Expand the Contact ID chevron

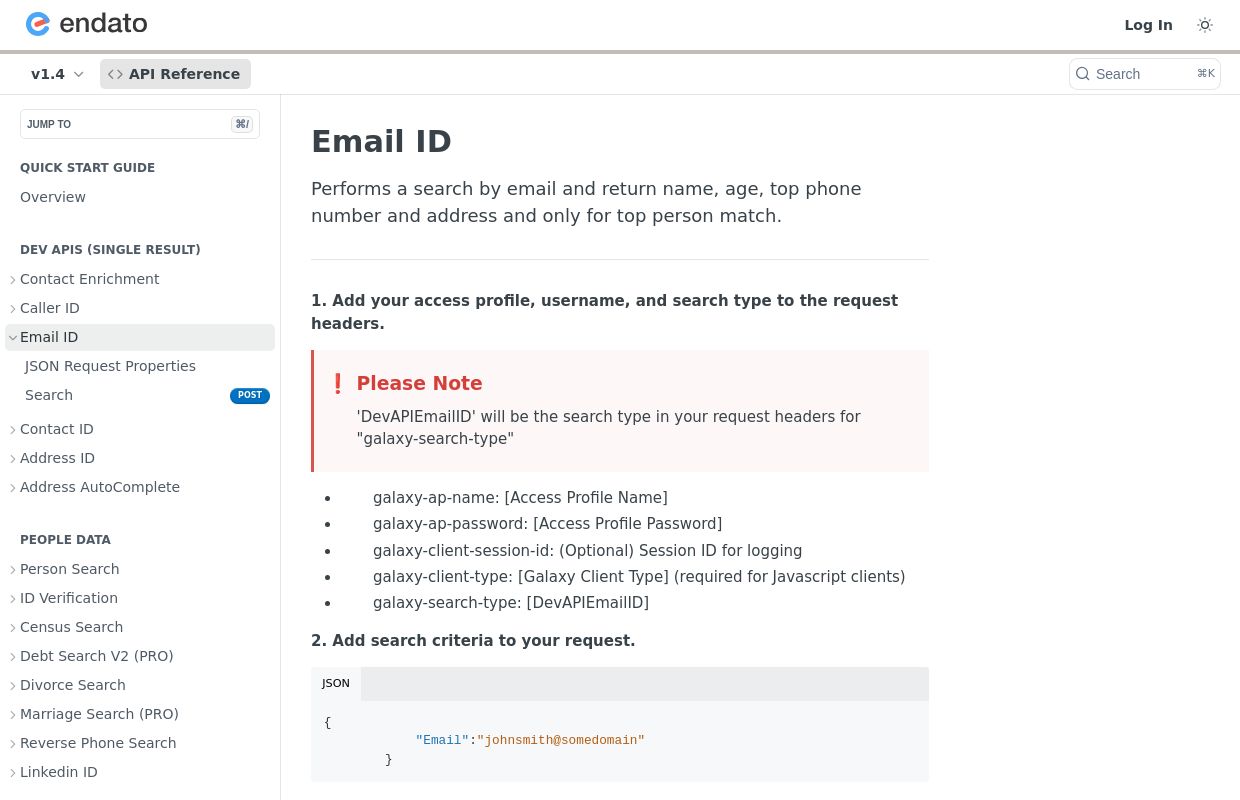(x=13, y=430)
